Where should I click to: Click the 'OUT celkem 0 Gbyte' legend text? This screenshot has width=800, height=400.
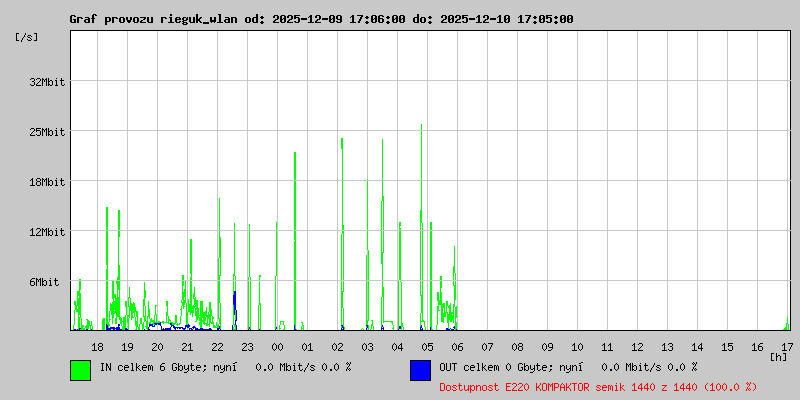(x=495, y=367)
